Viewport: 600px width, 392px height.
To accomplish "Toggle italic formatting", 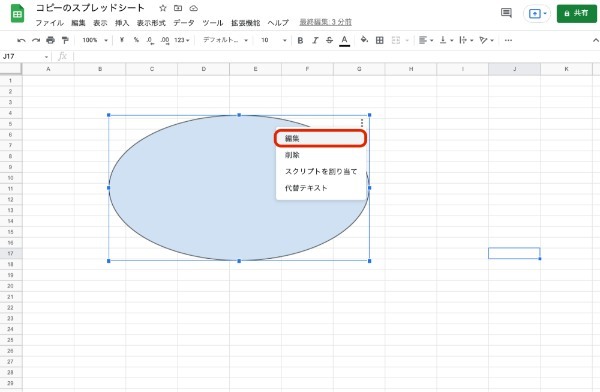I will (315, 40).
